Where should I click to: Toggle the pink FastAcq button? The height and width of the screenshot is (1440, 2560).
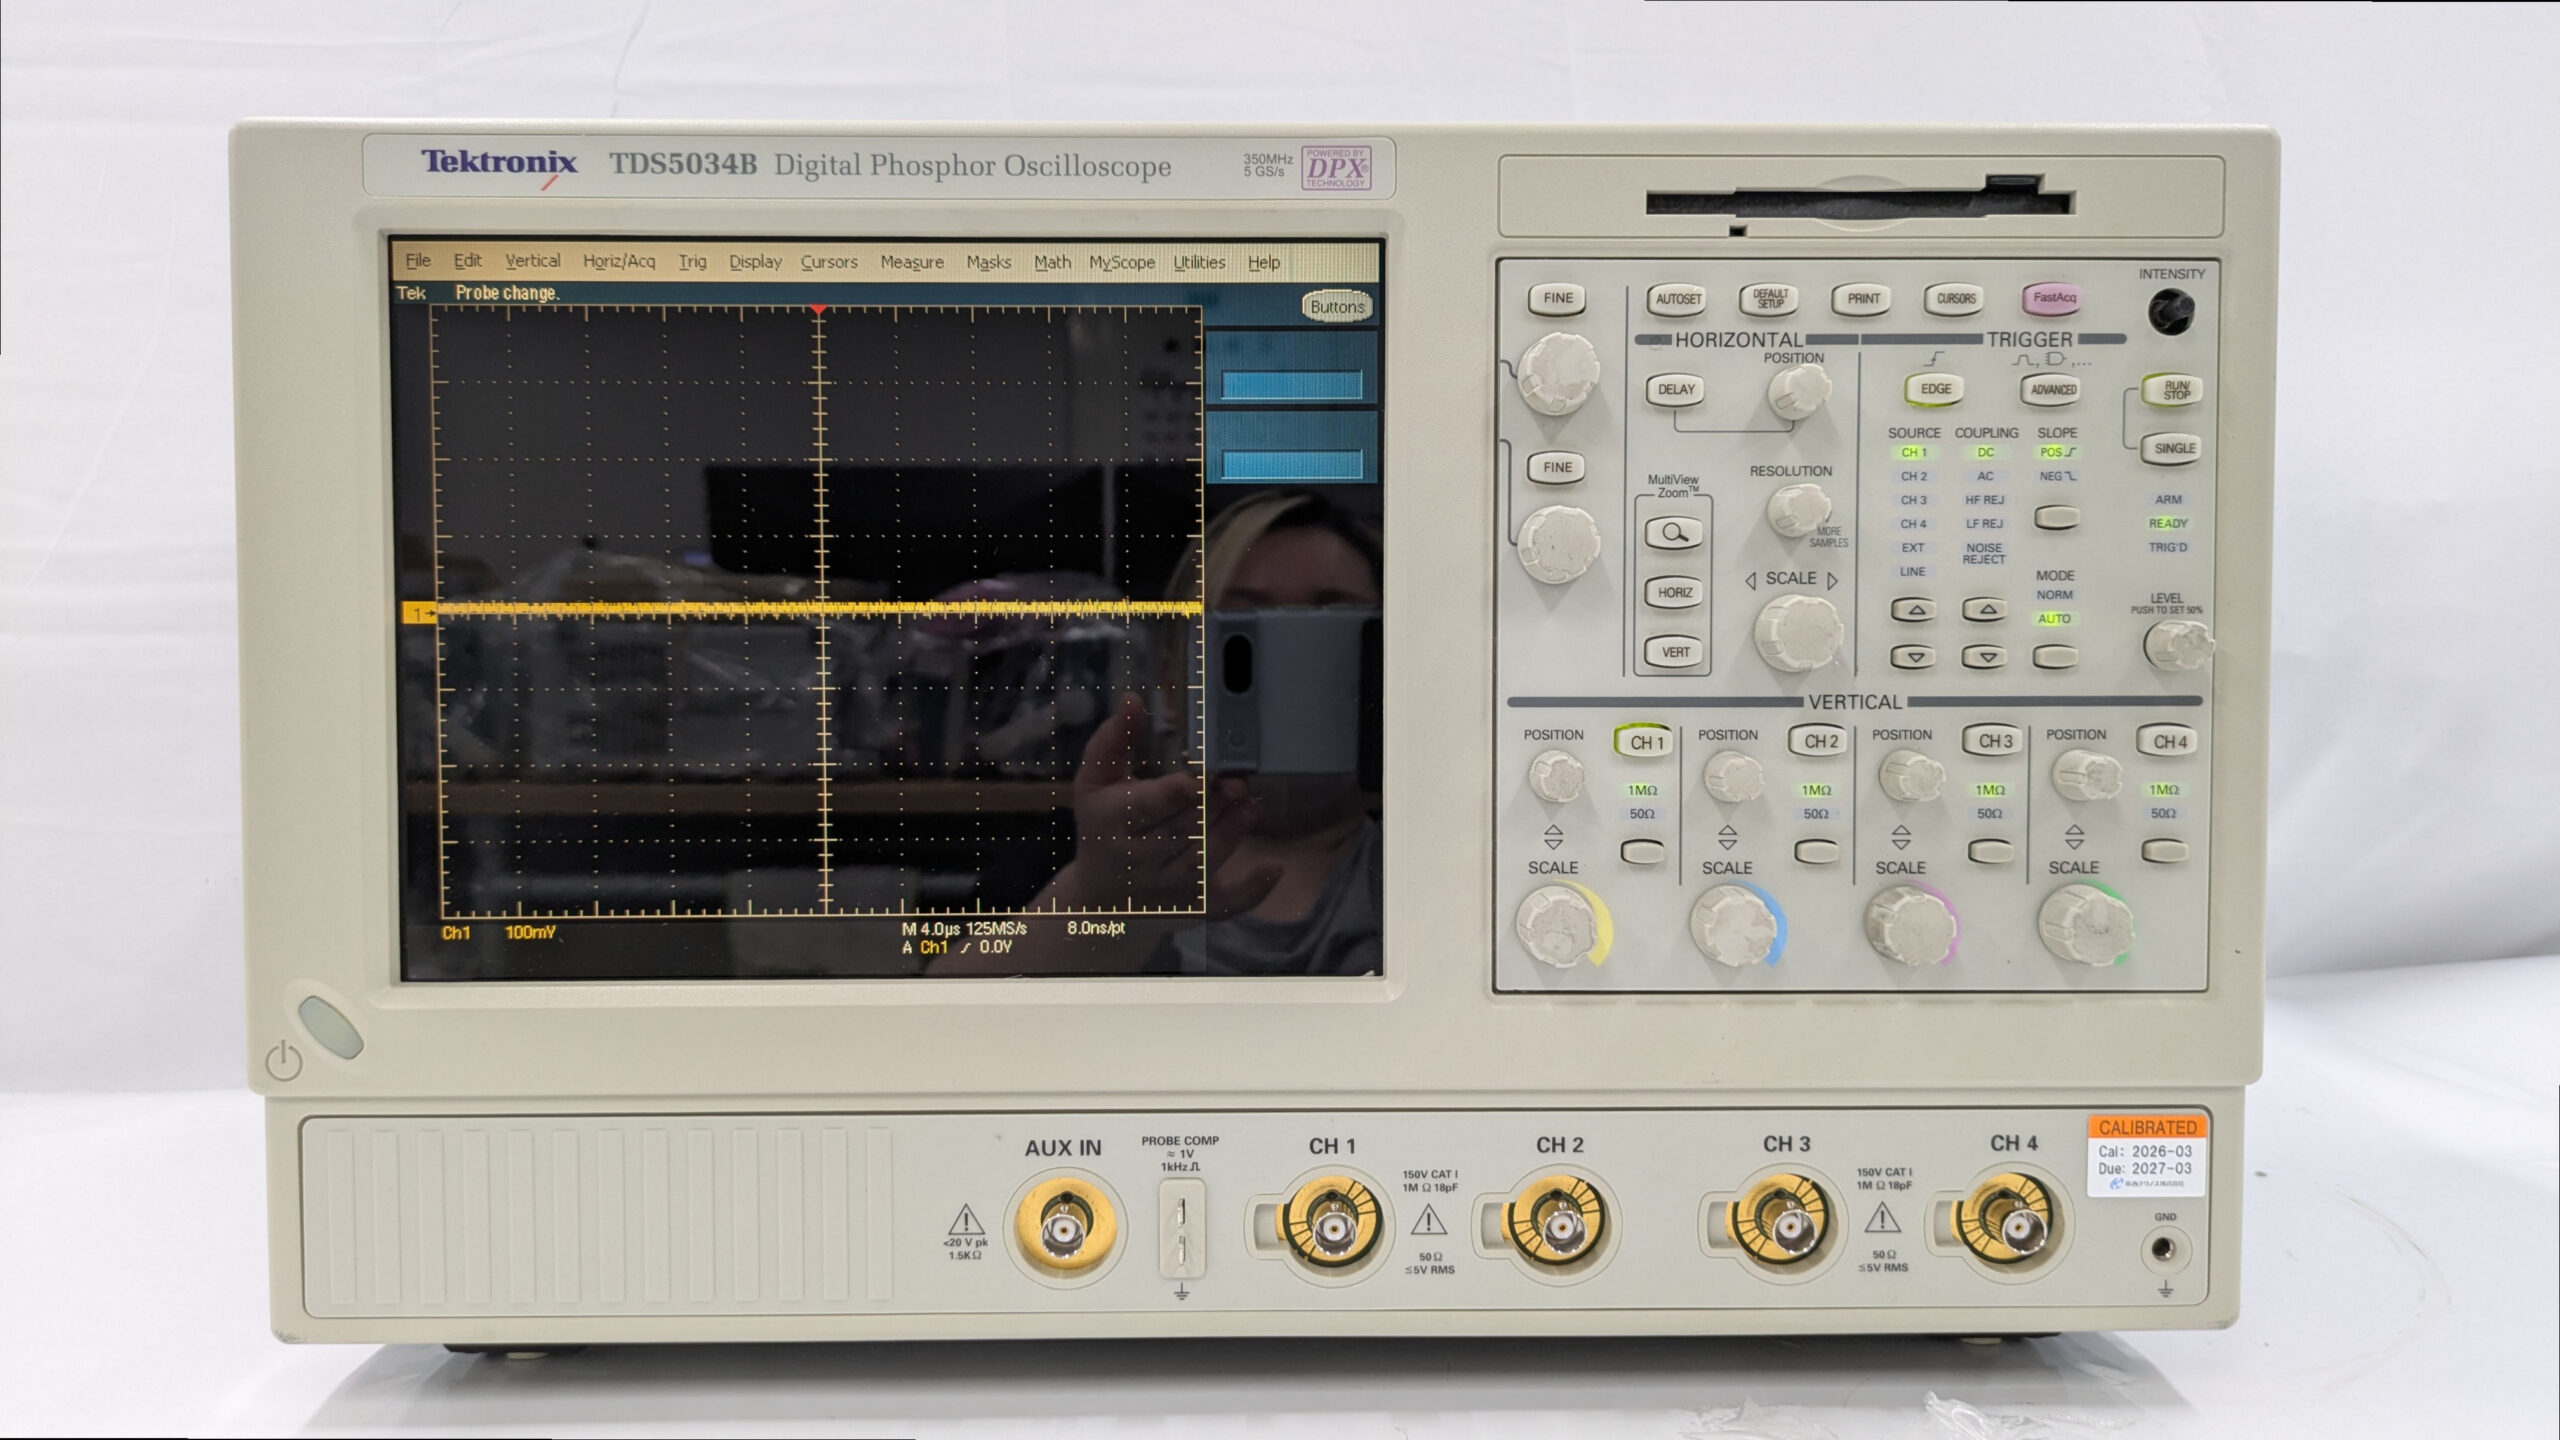tap(2053, 297)
